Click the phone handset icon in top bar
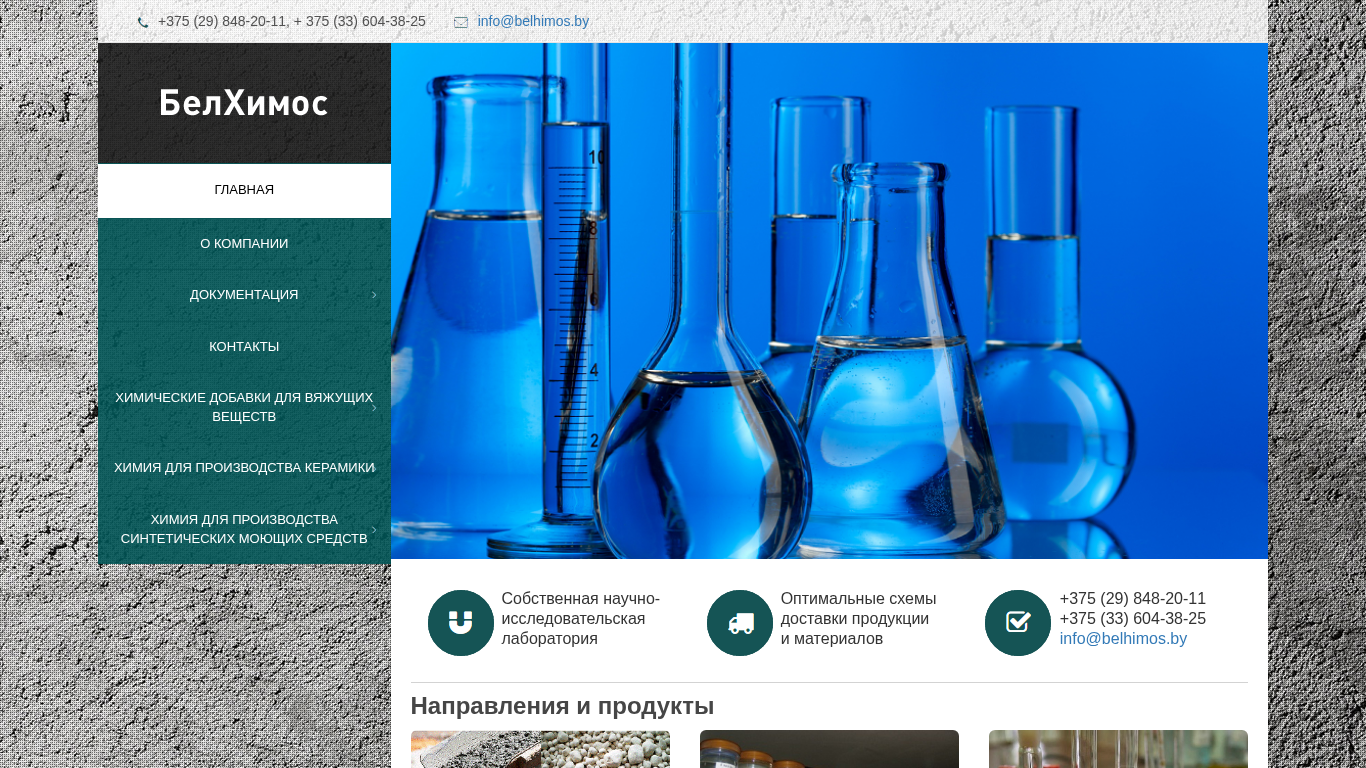Screen dimensions: 1366x768 pos(143,22)
